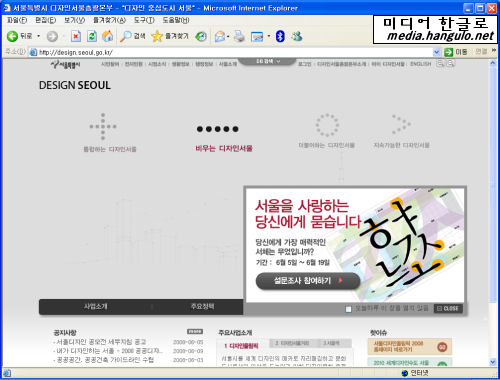
Task: Click the five black dots icon
Action: point(217,129)
